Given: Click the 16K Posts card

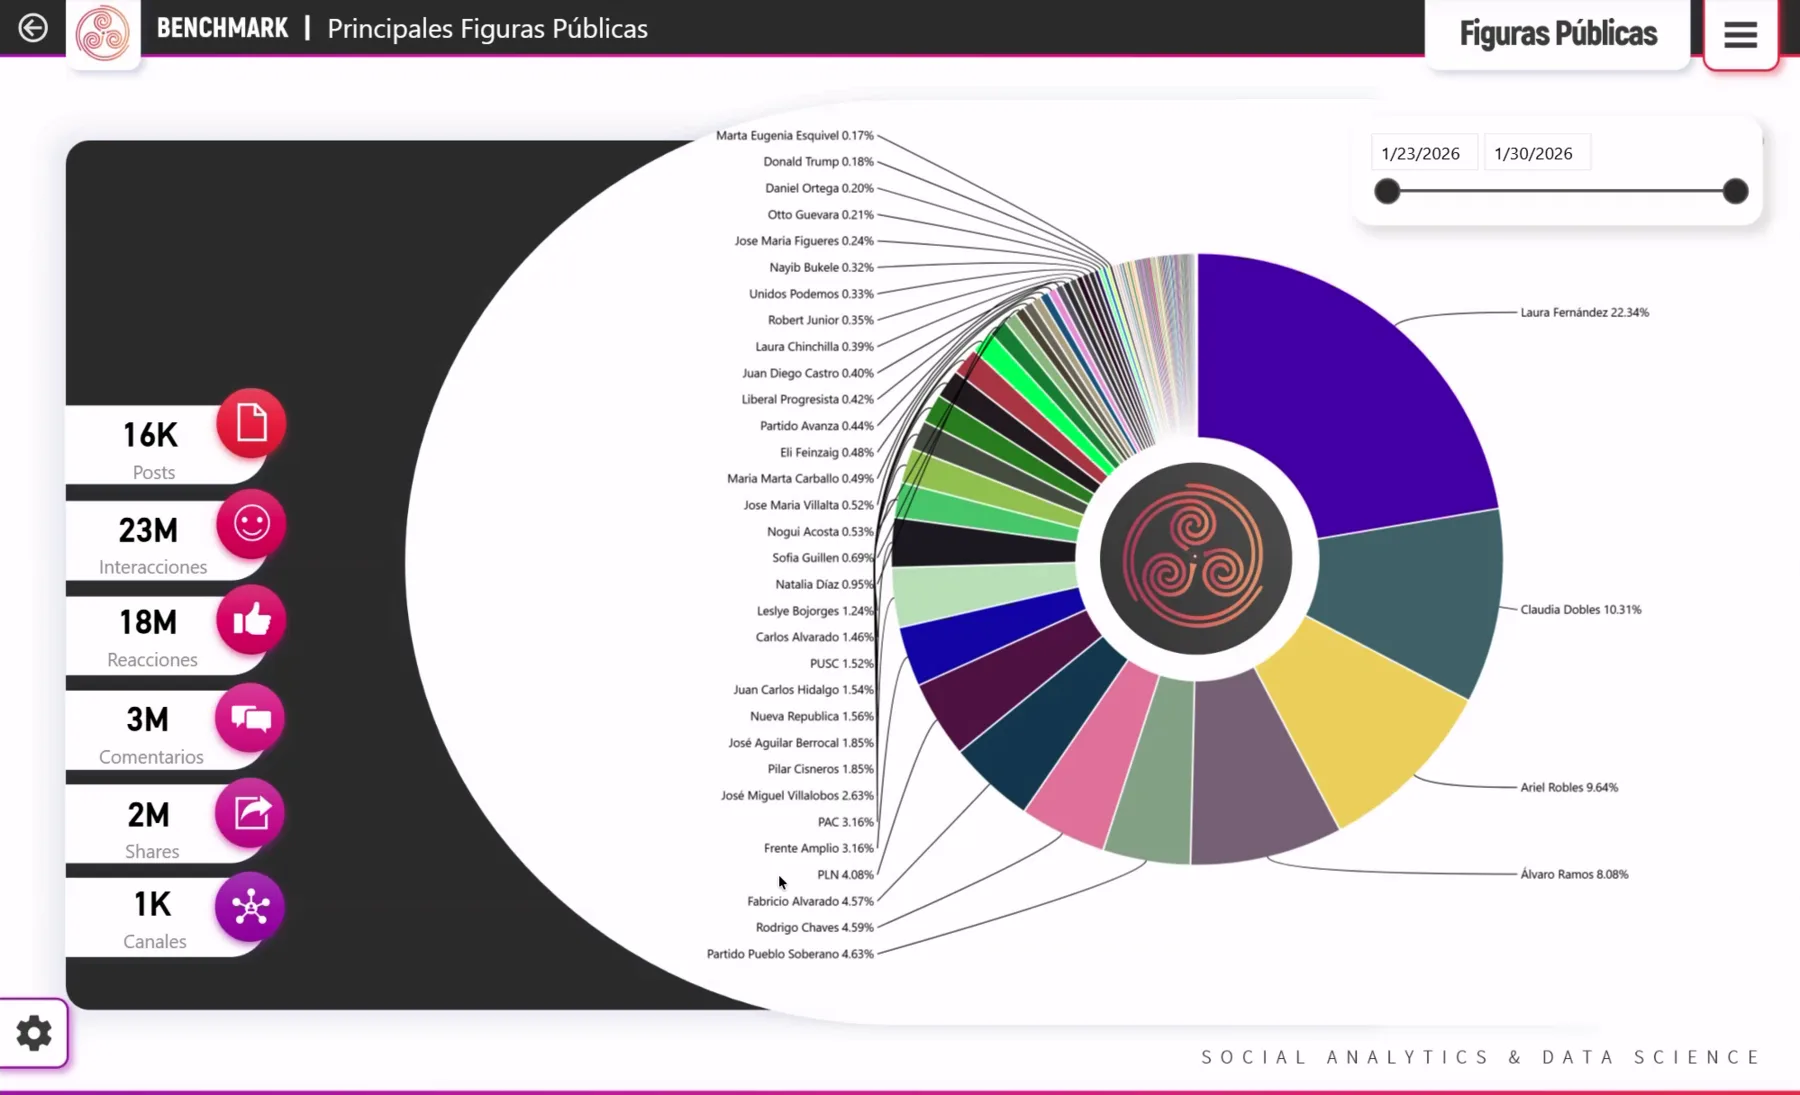Looking at the screenshot, I should pyautogui.click(x=150, y=446).
